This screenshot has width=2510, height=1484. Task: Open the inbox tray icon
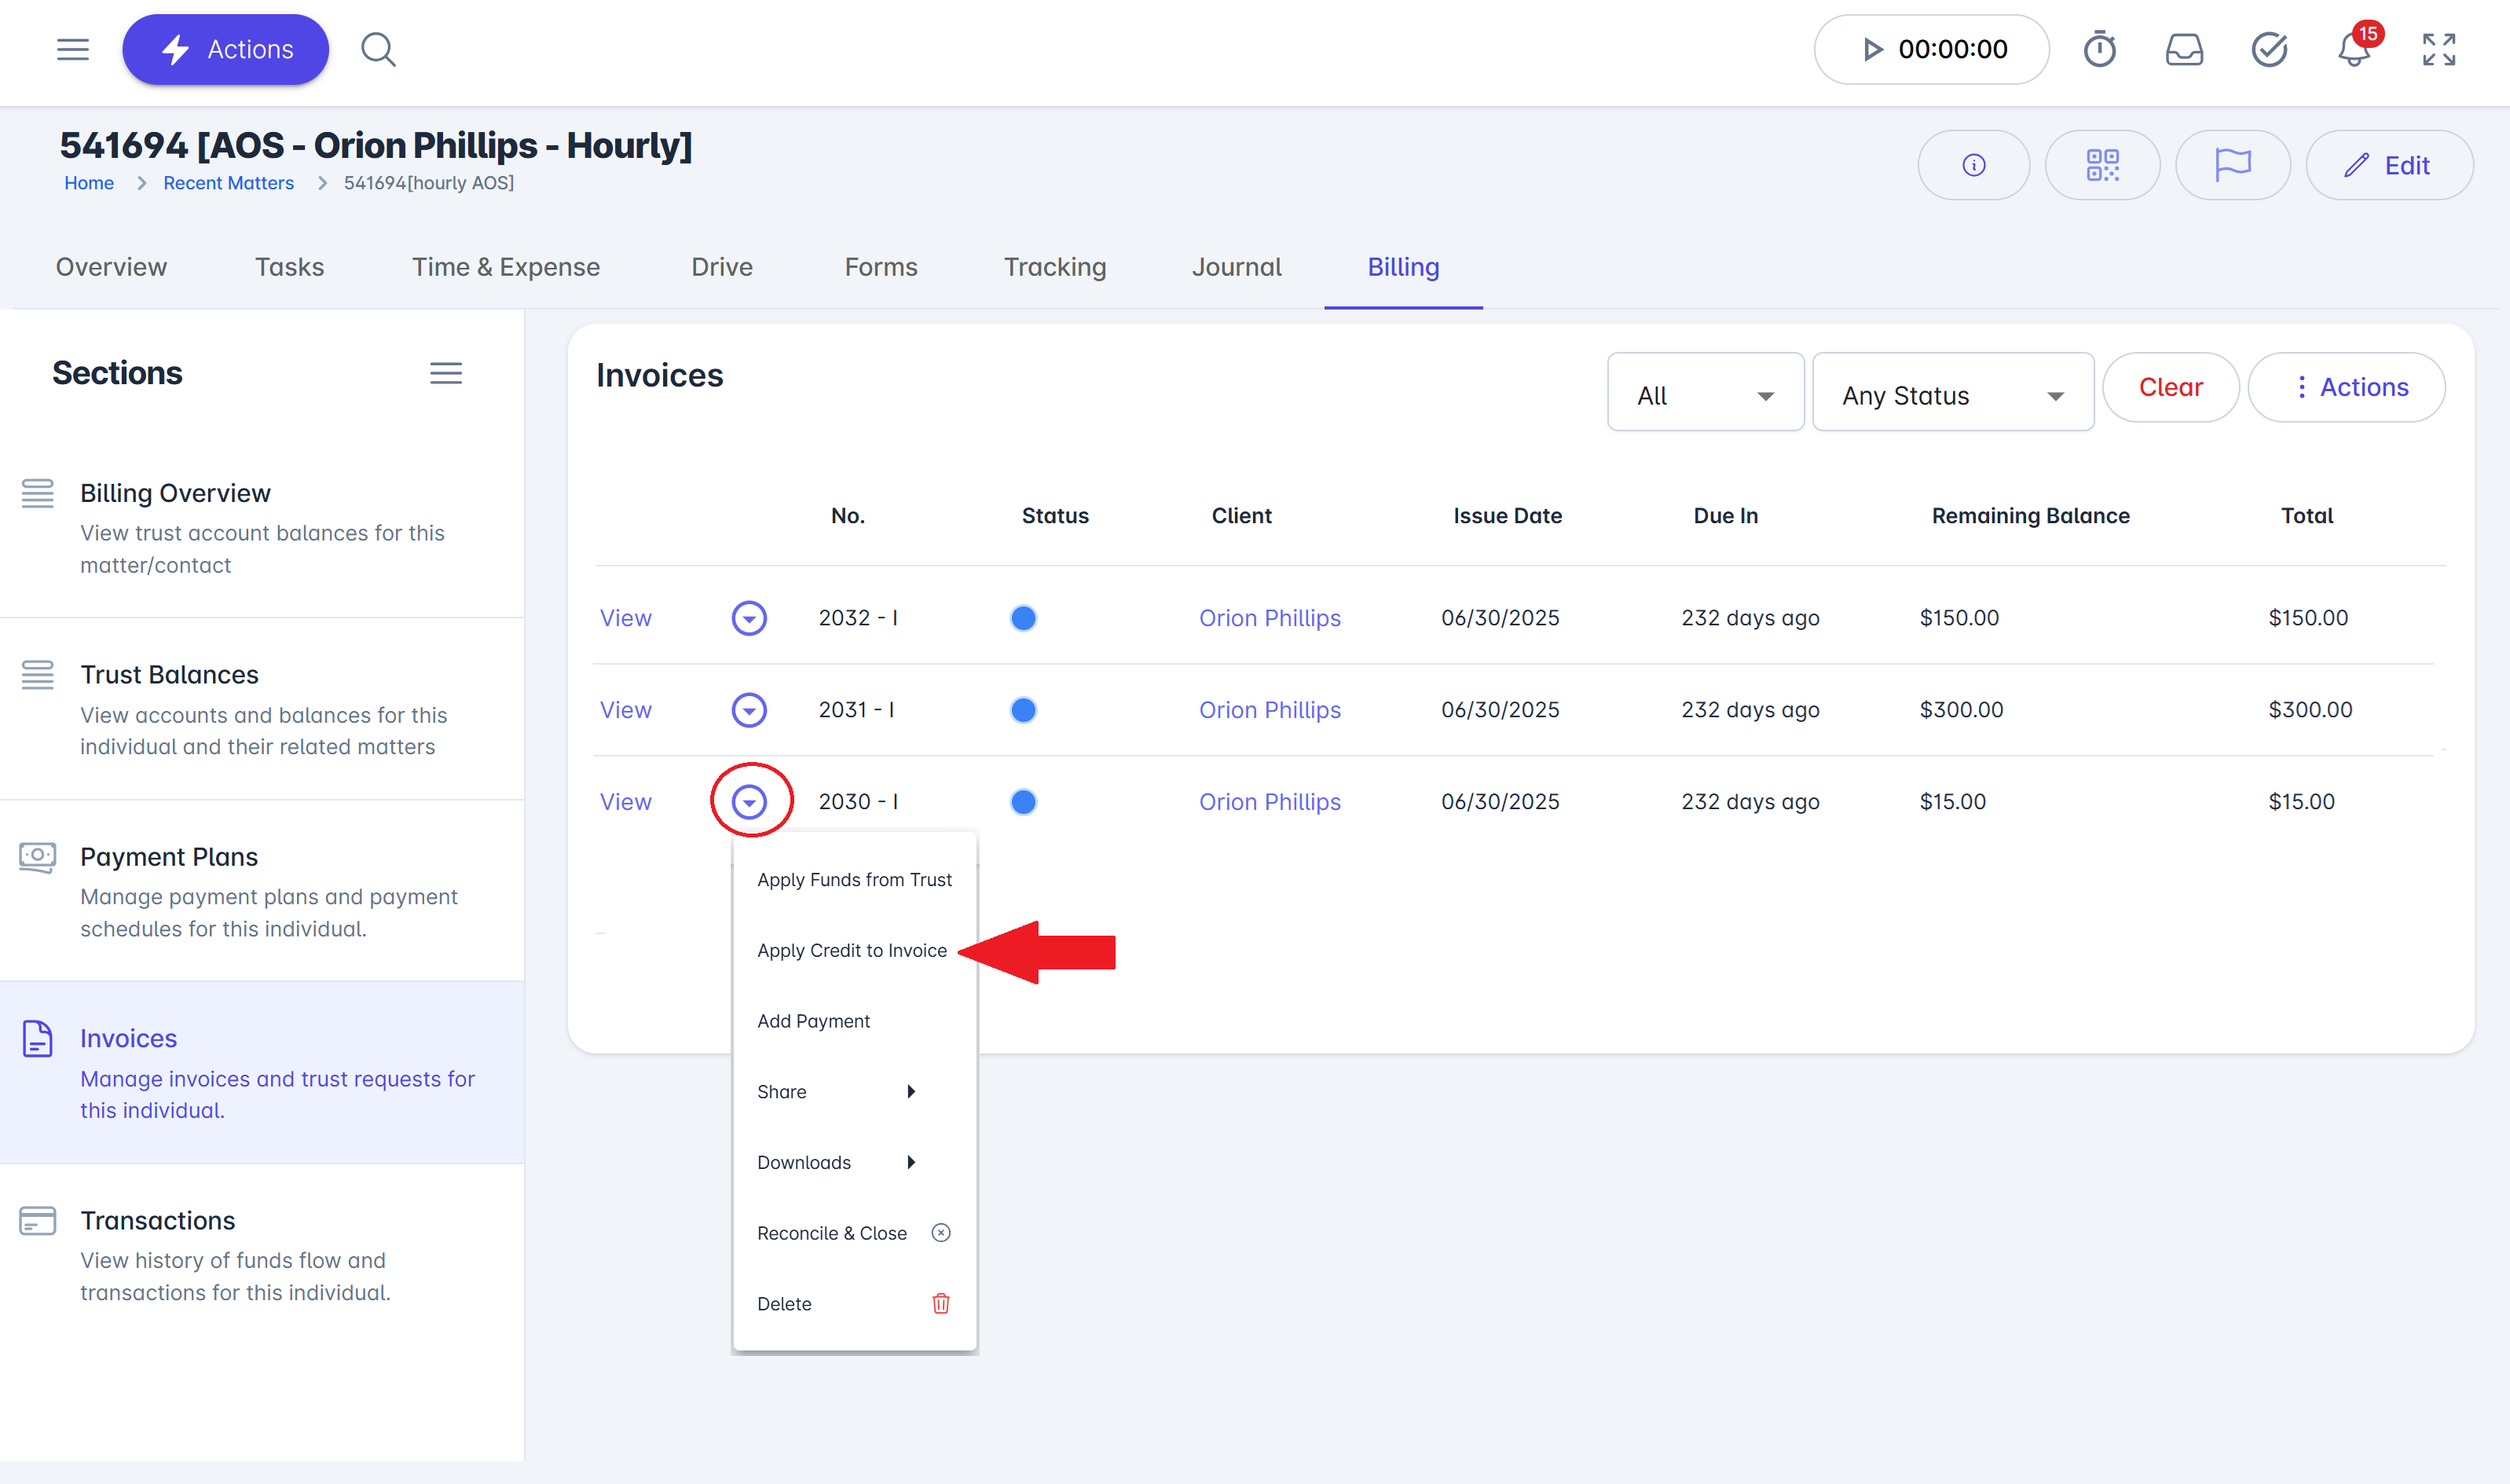pyautogui.click(x=2184, y=49)
